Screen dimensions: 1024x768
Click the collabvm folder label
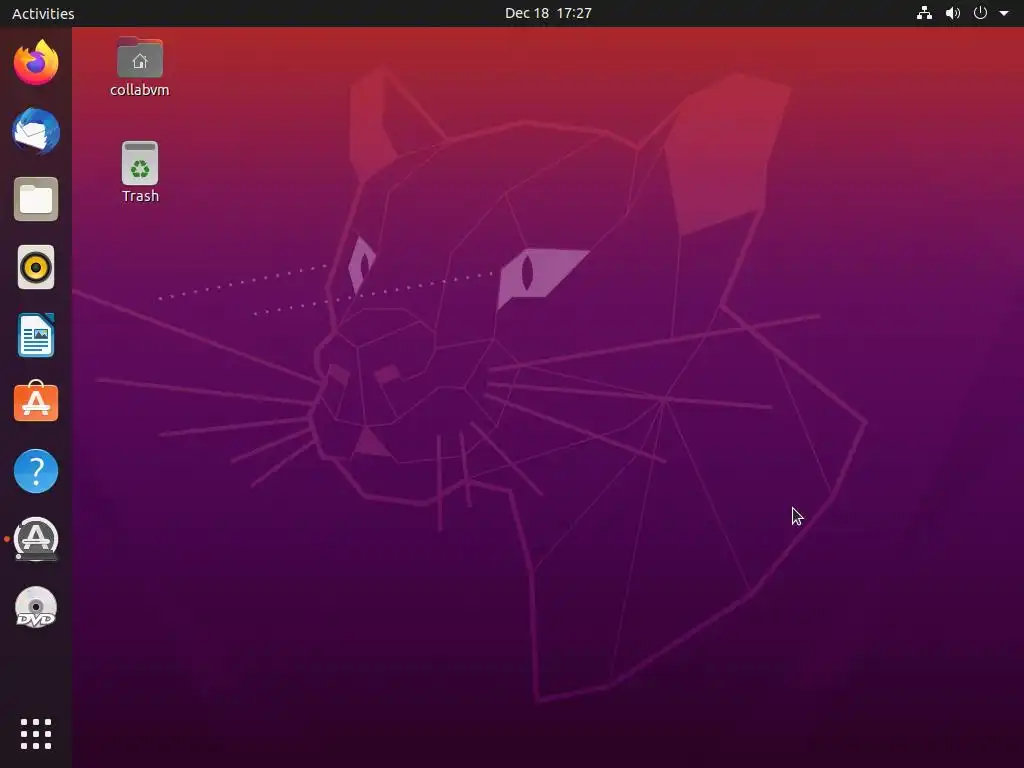[x=140, y=90]
